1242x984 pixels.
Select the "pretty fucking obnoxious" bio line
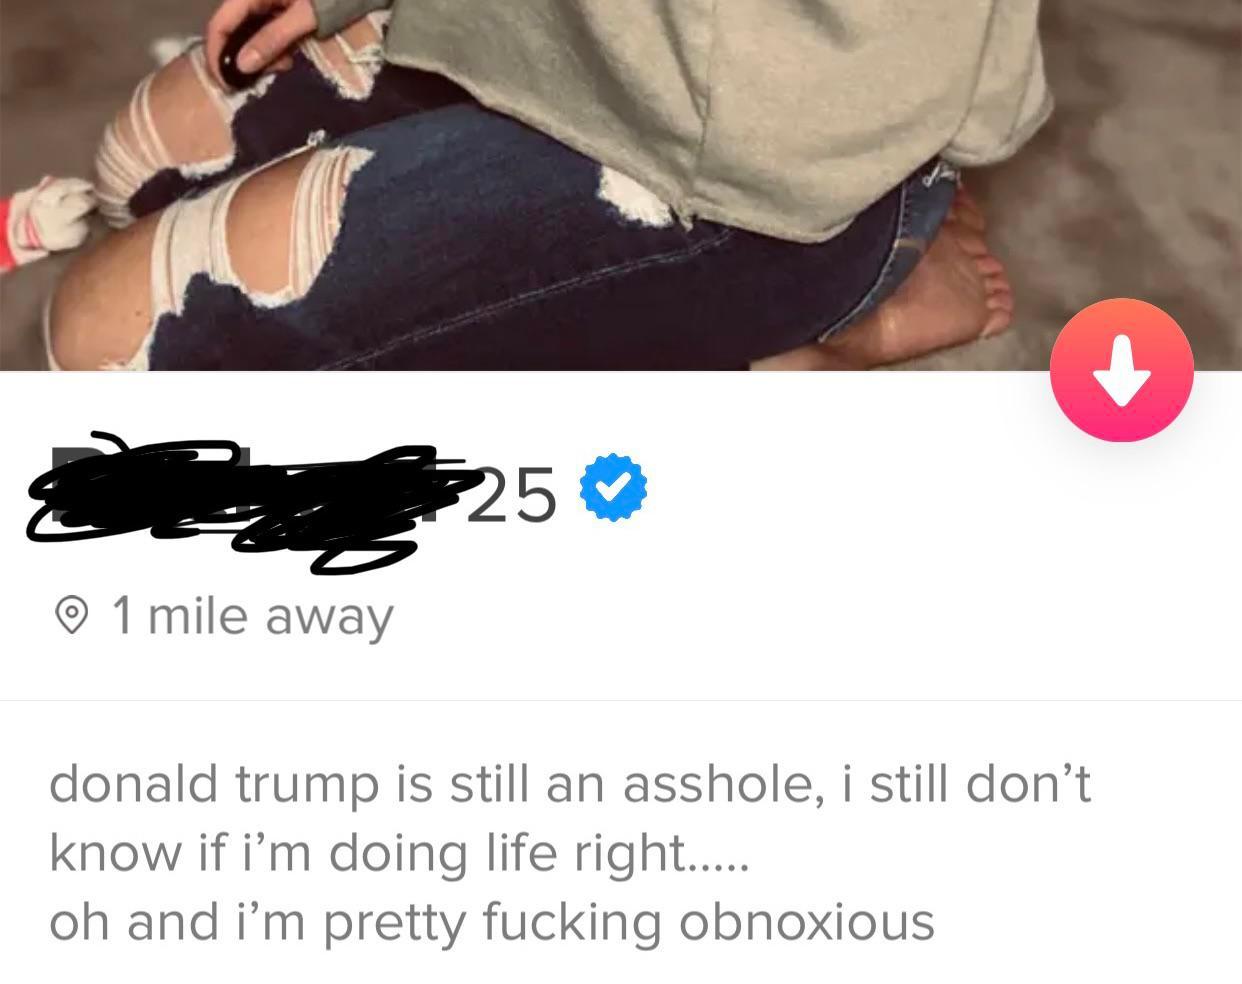click(x=491, y=922)
